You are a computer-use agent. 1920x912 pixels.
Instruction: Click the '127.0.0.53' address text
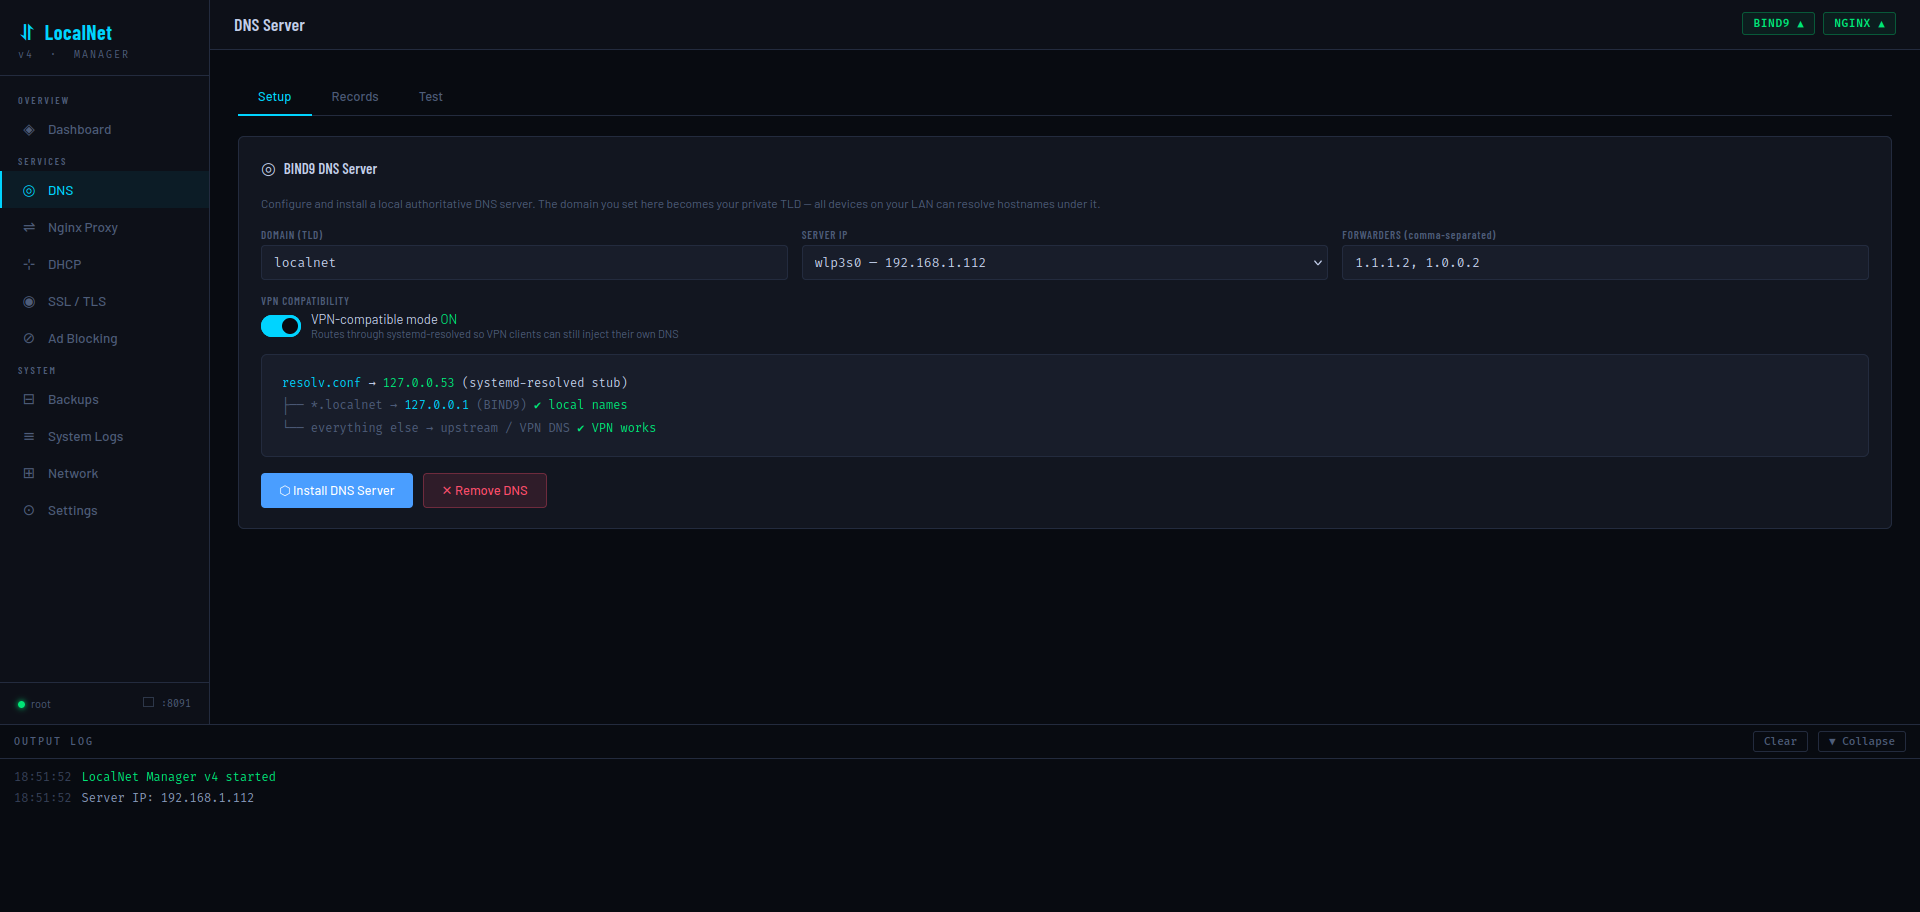point(418,383)
